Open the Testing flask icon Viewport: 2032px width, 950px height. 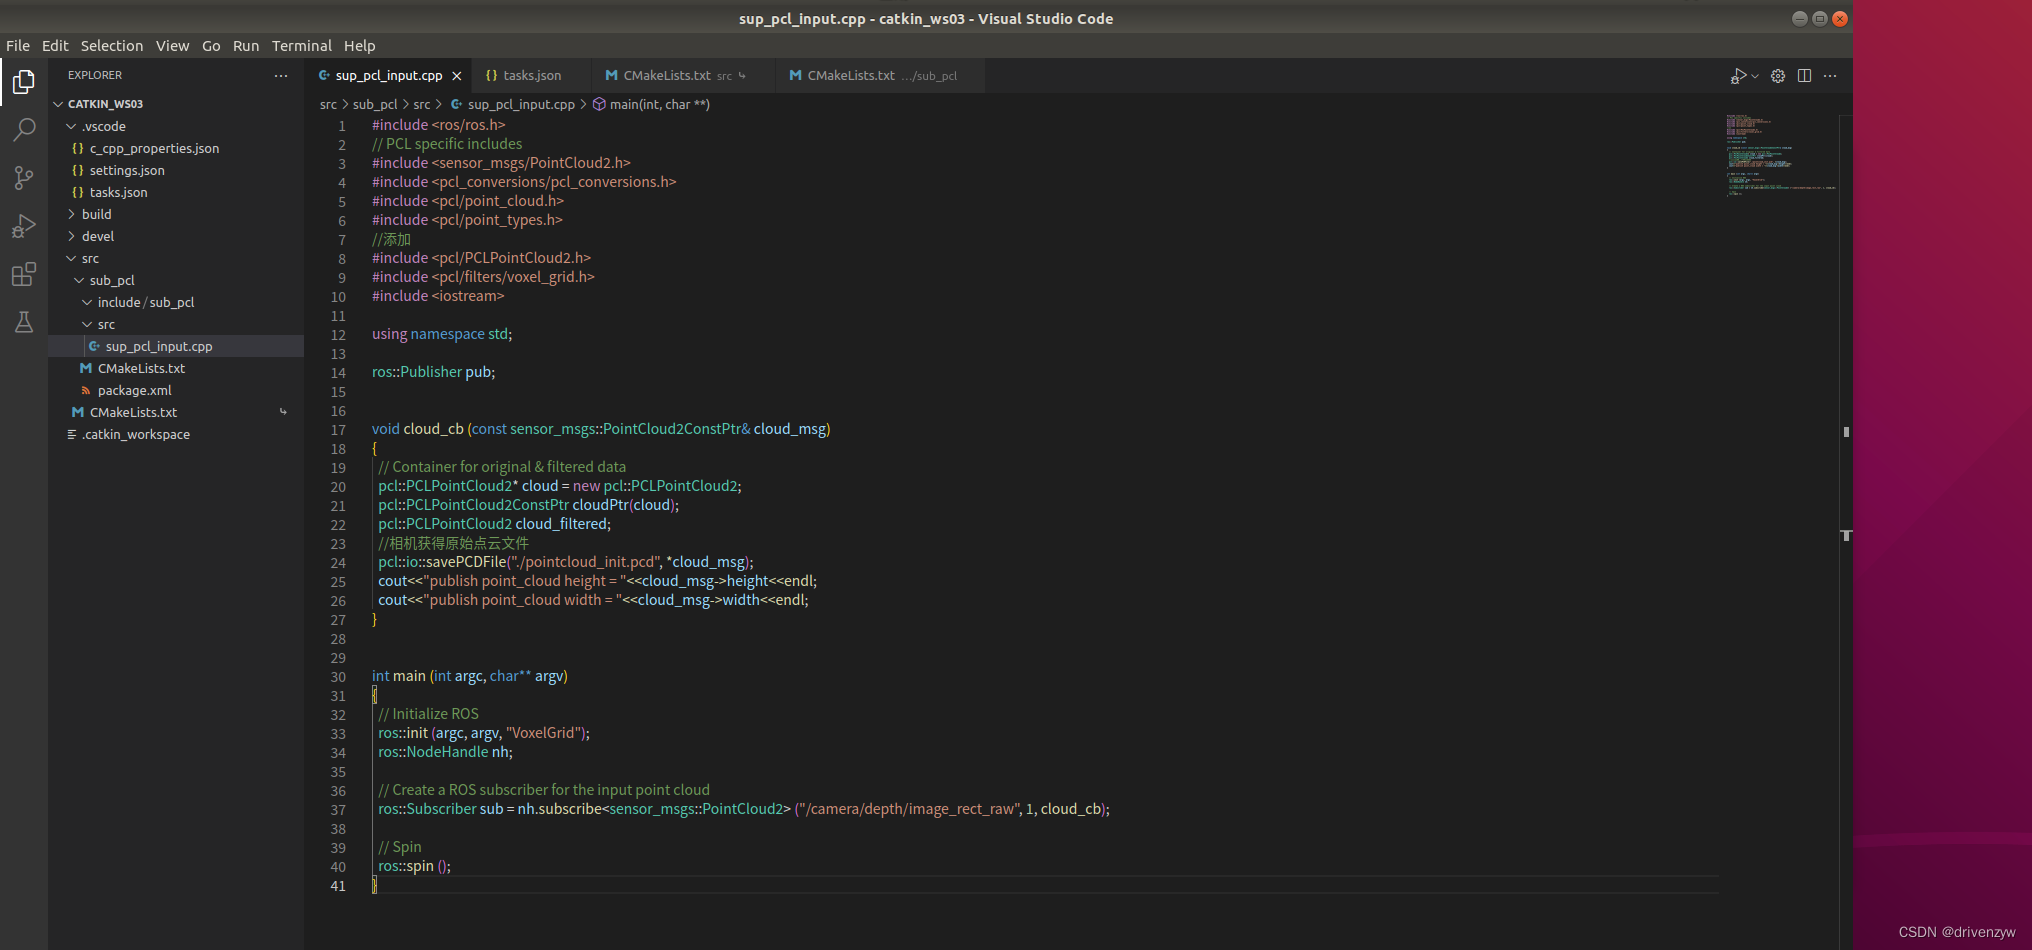(23, 322)
